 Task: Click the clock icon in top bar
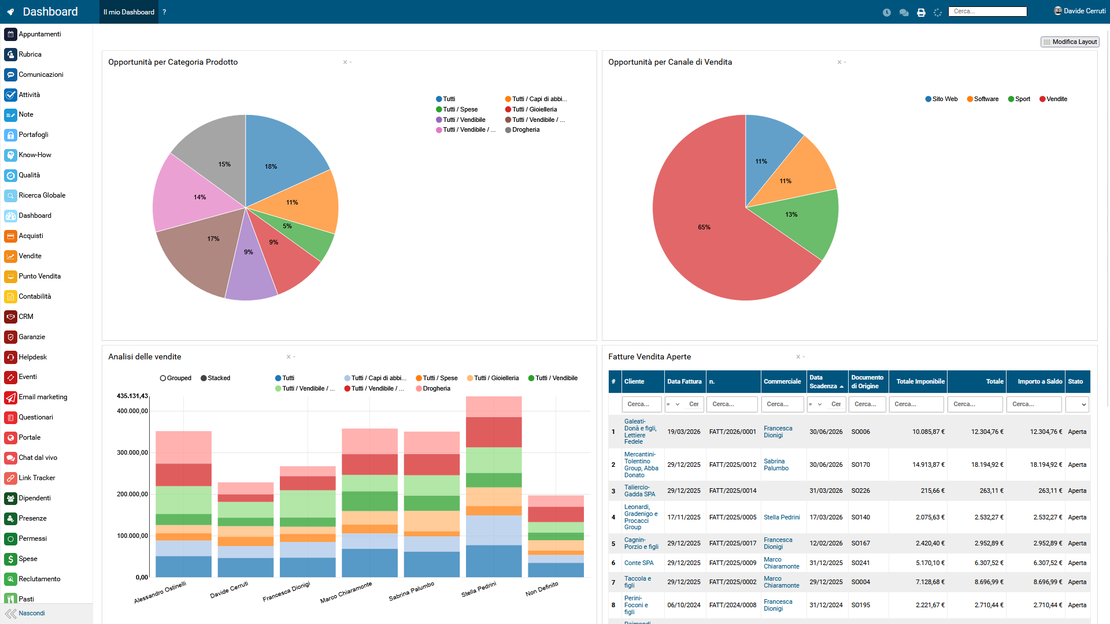point(886,12)
